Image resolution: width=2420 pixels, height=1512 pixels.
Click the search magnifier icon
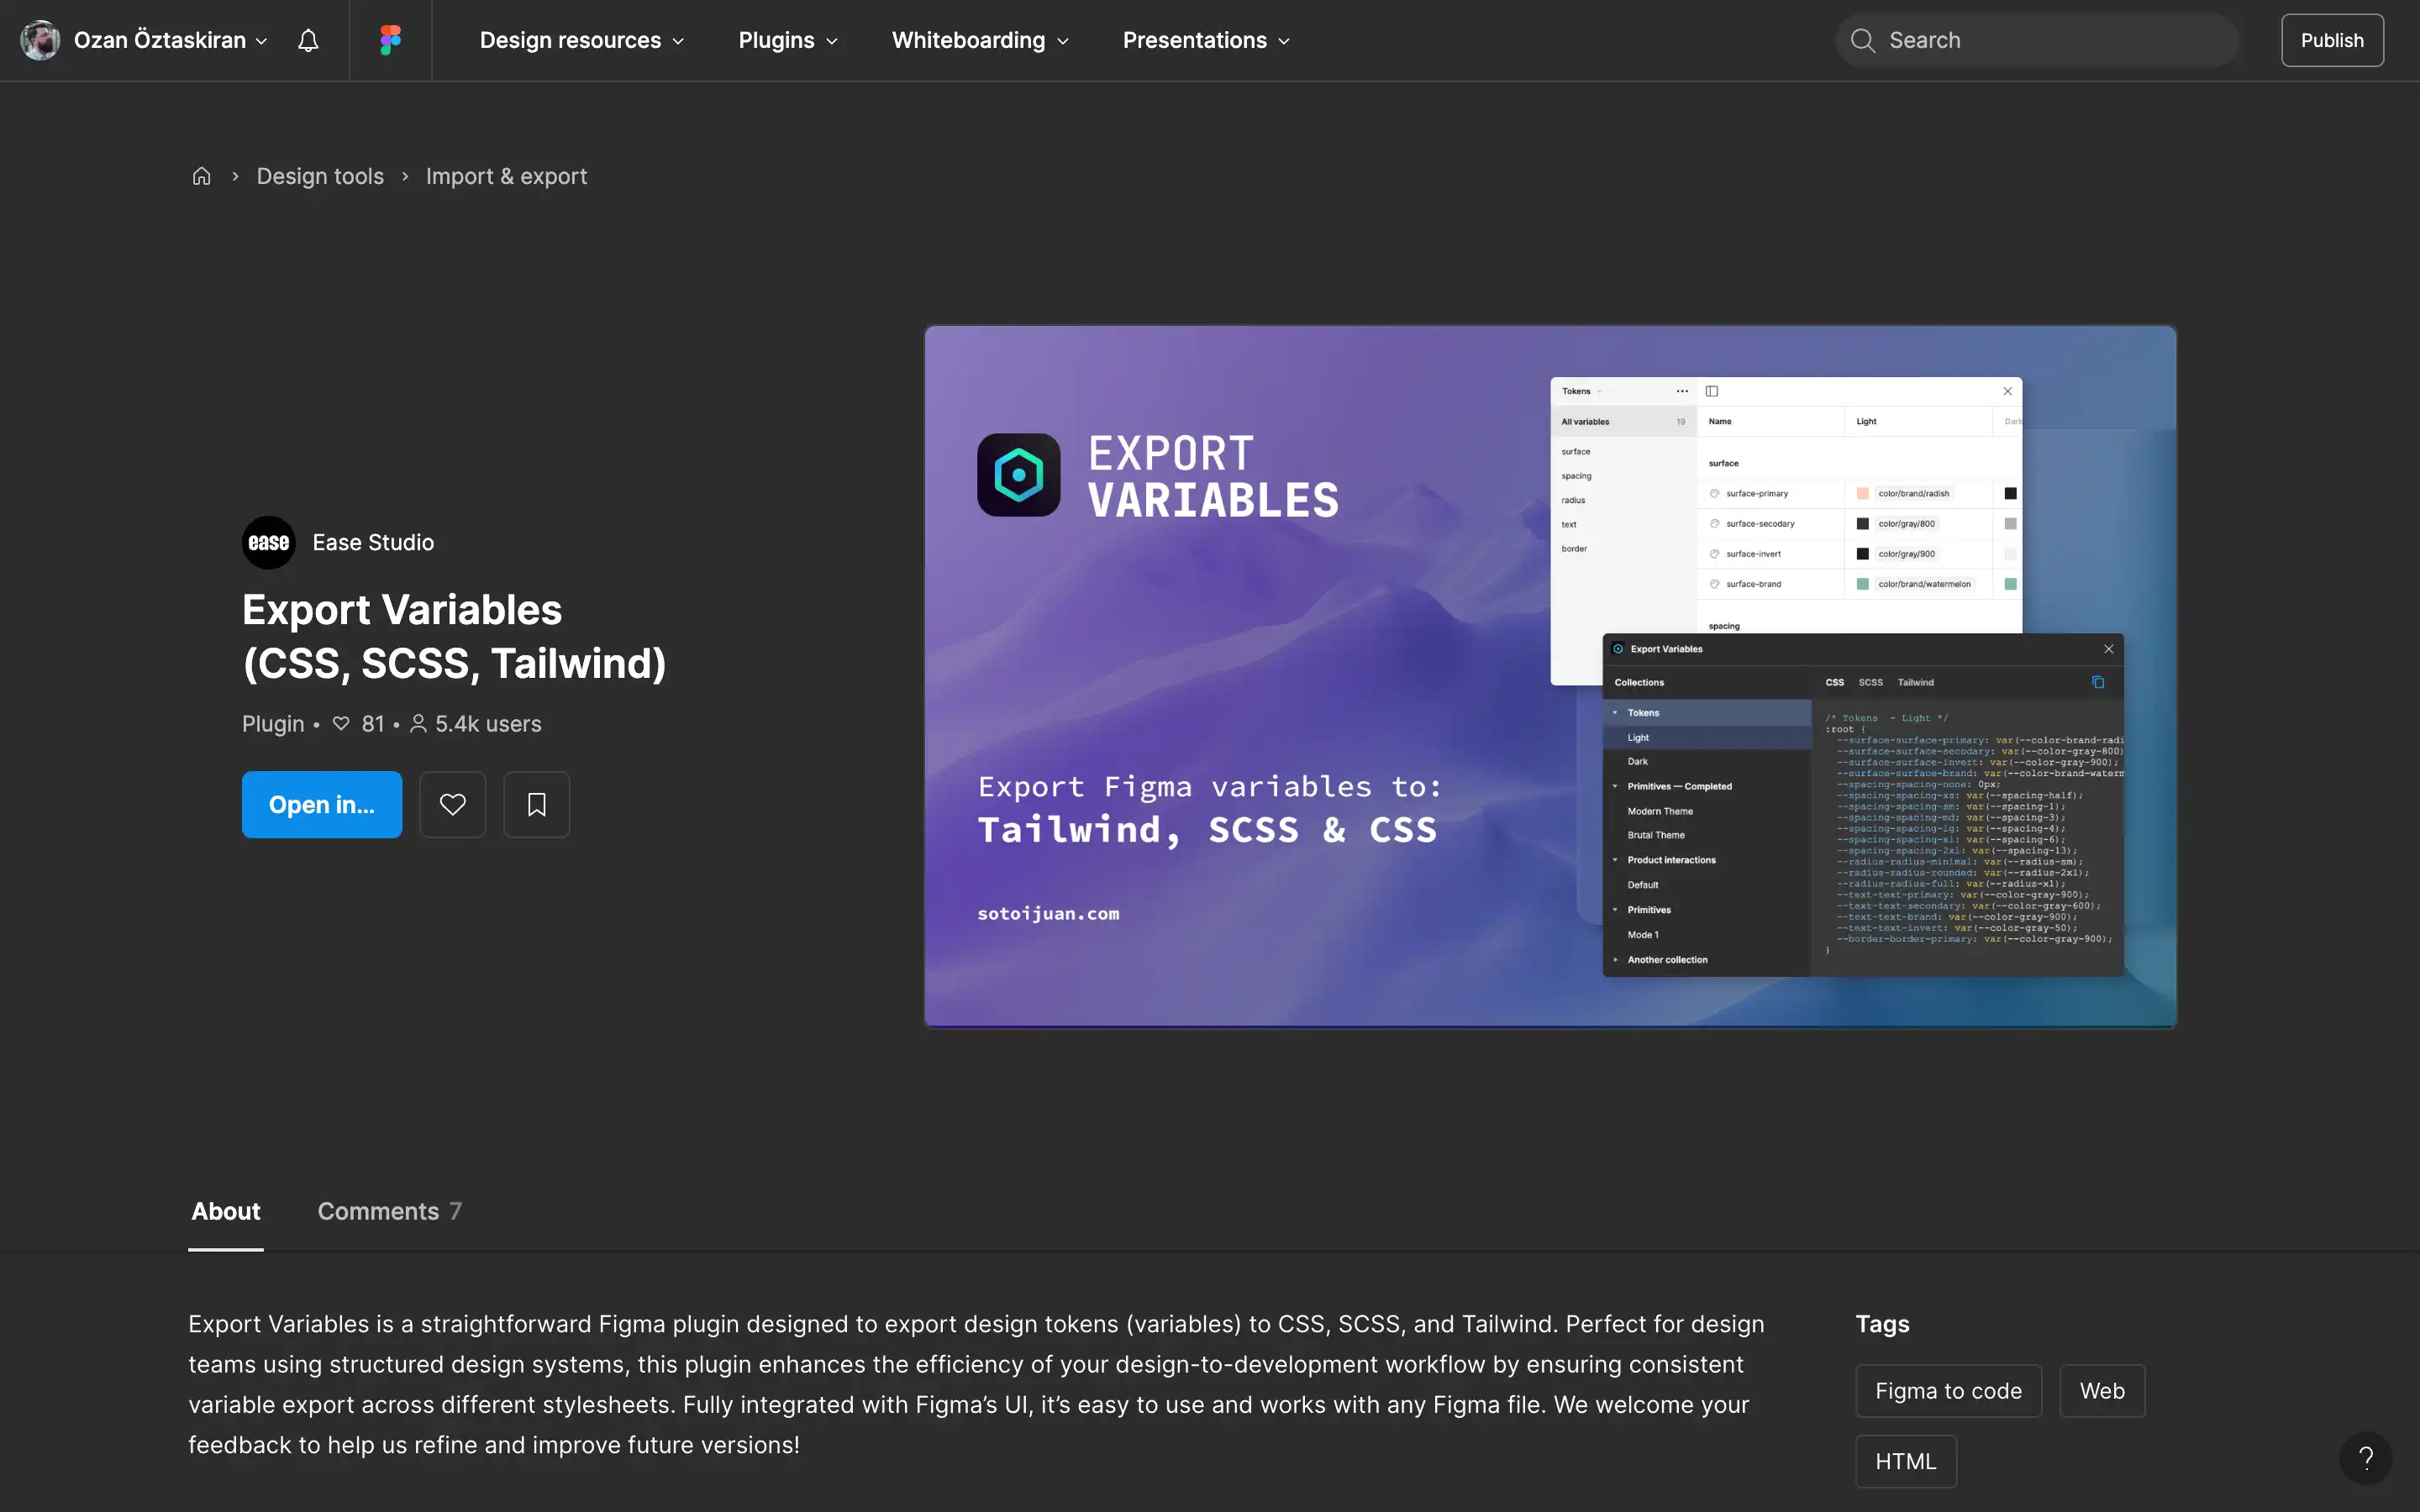(x=1862, y=40)
